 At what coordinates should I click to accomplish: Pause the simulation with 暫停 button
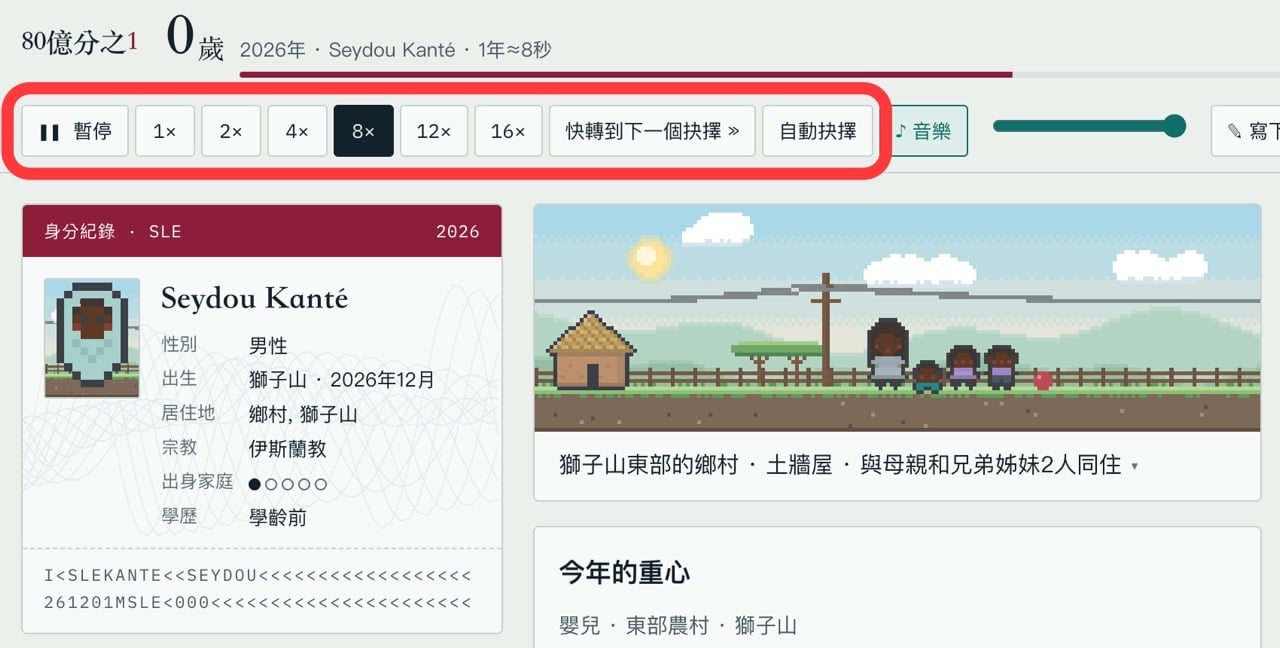pos(75,131)
